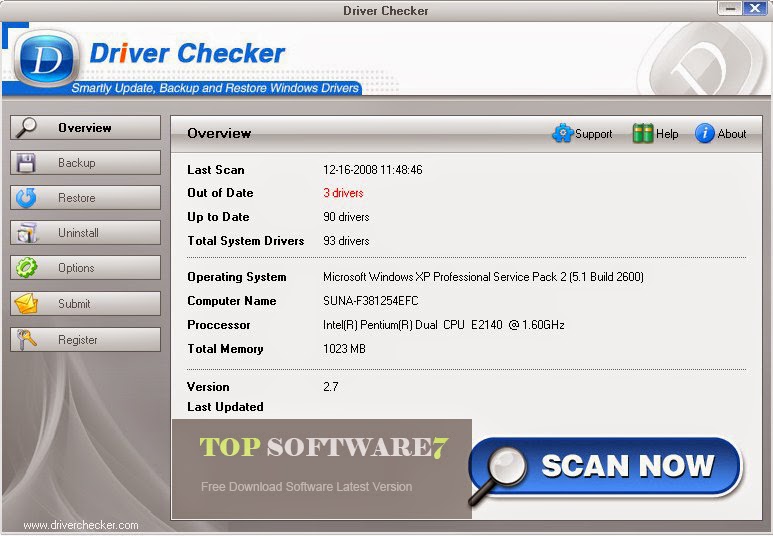This screenshot has width=773, height=536.
Task: Click the Support link text
Action: 594,134
